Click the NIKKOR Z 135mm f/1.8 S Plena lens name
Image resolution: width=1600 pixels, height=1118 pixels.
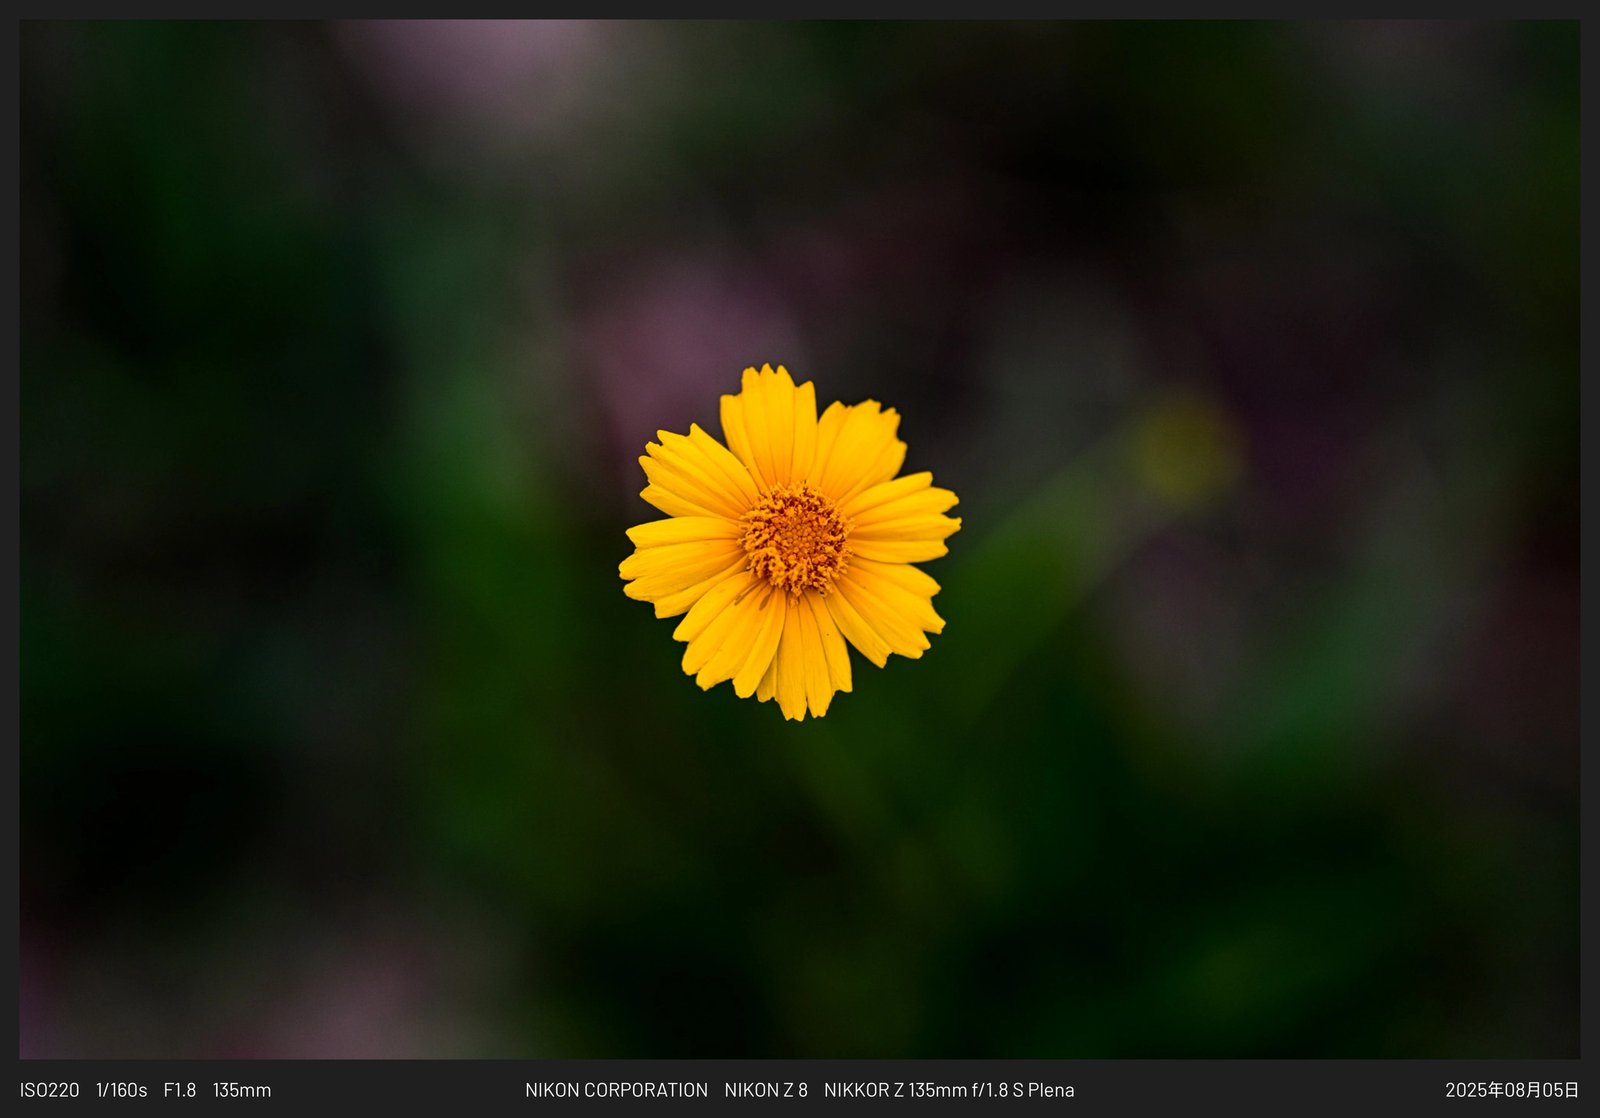coord(949,1090)
